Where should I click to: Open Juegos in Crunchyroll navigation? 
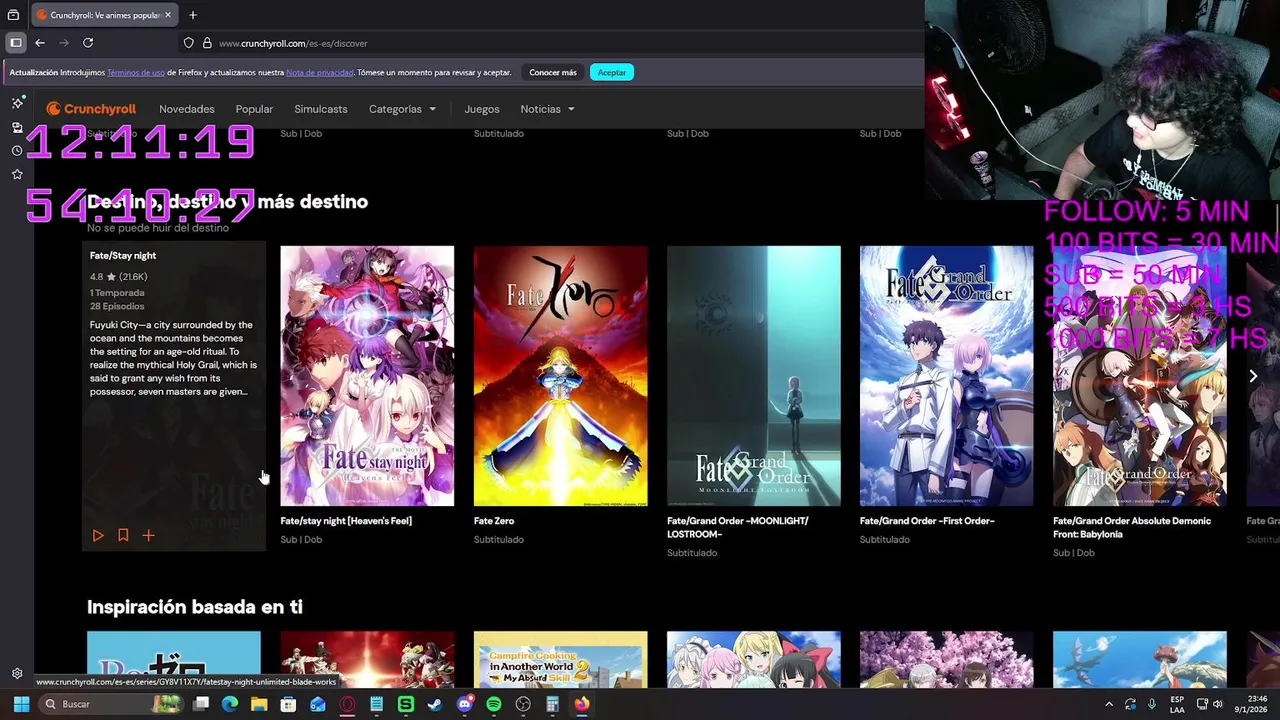point(482,109)
